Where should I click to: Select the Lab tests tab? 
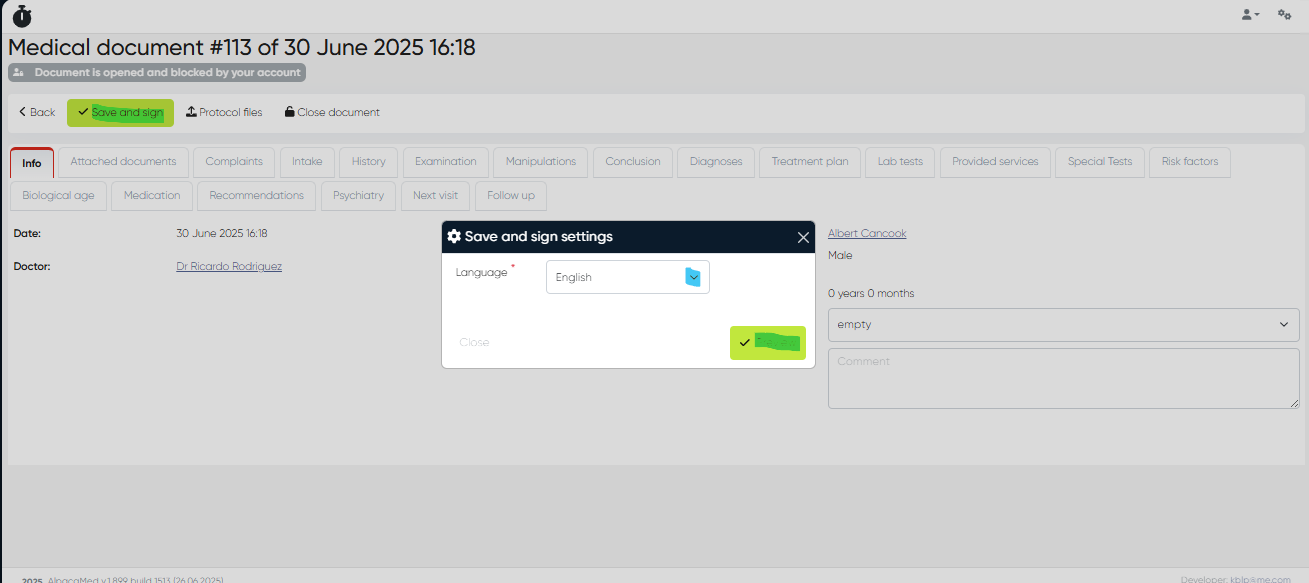[x=900, y=162]
